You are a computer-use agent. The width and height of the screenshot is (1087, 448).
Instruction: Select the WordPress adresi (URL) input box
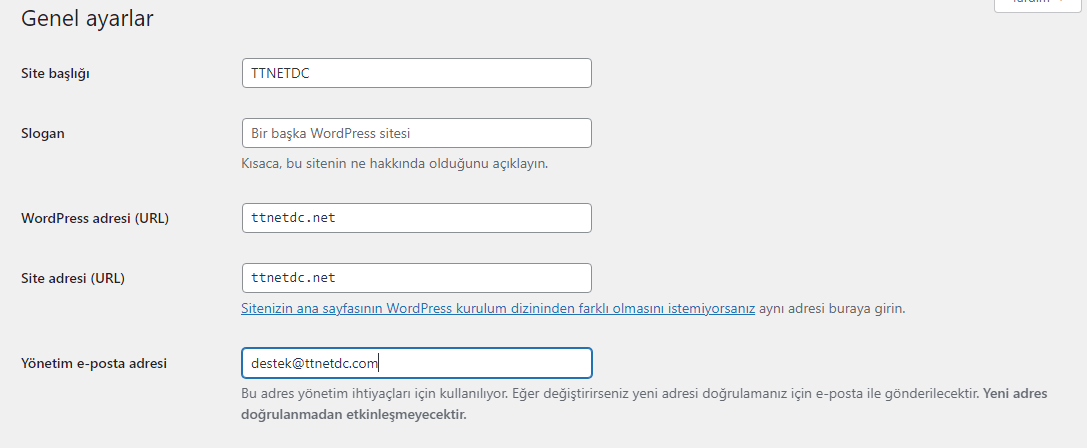pyautogui.click(x=417, y=218)
